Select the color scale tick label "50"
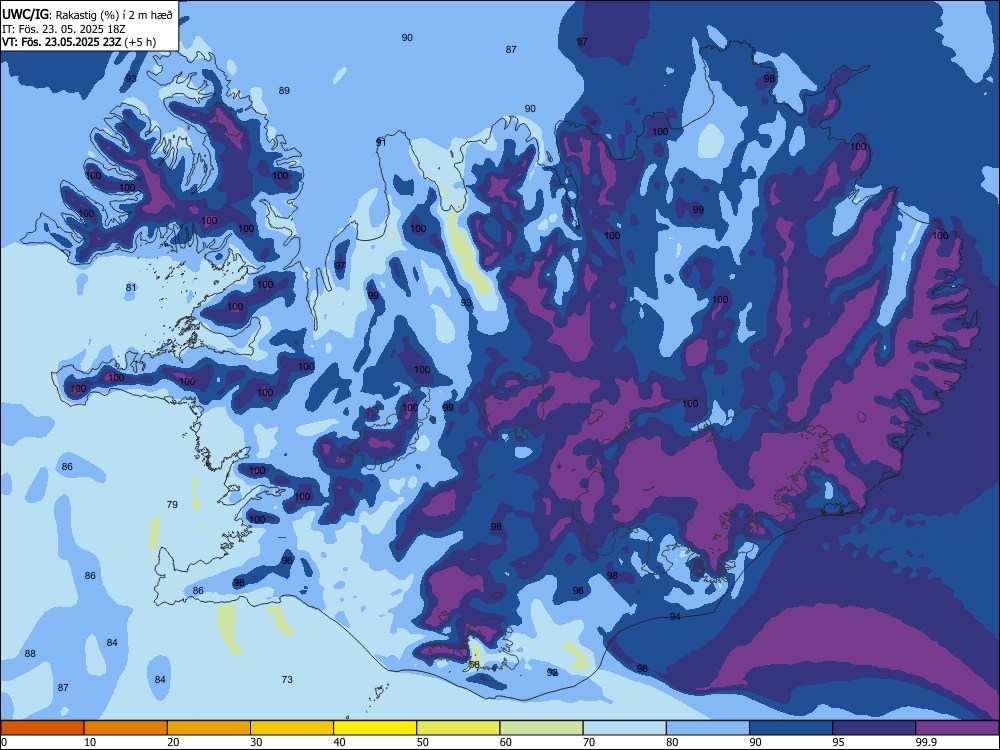This screenshot has width=1000, height=750. [423, 742]
